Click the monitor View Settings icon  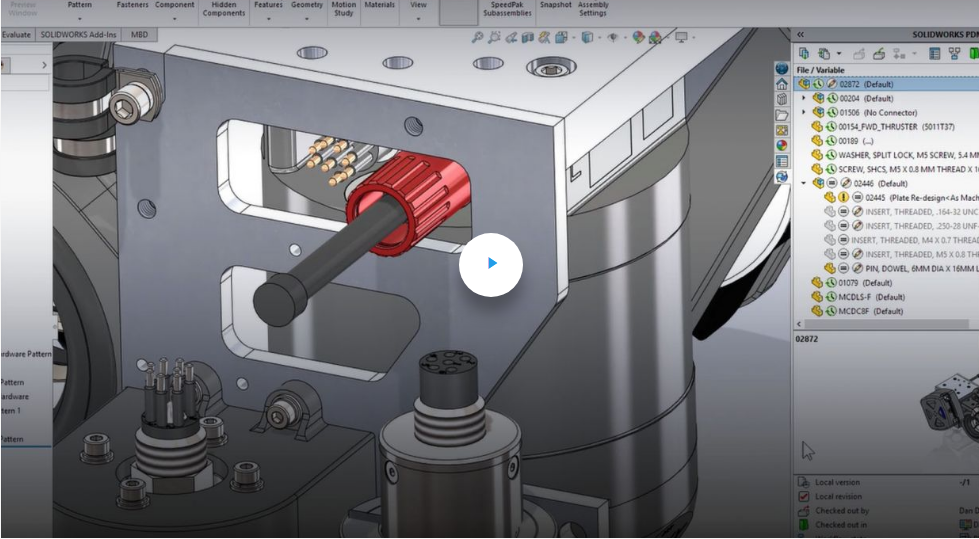click(x=682, y=37)
